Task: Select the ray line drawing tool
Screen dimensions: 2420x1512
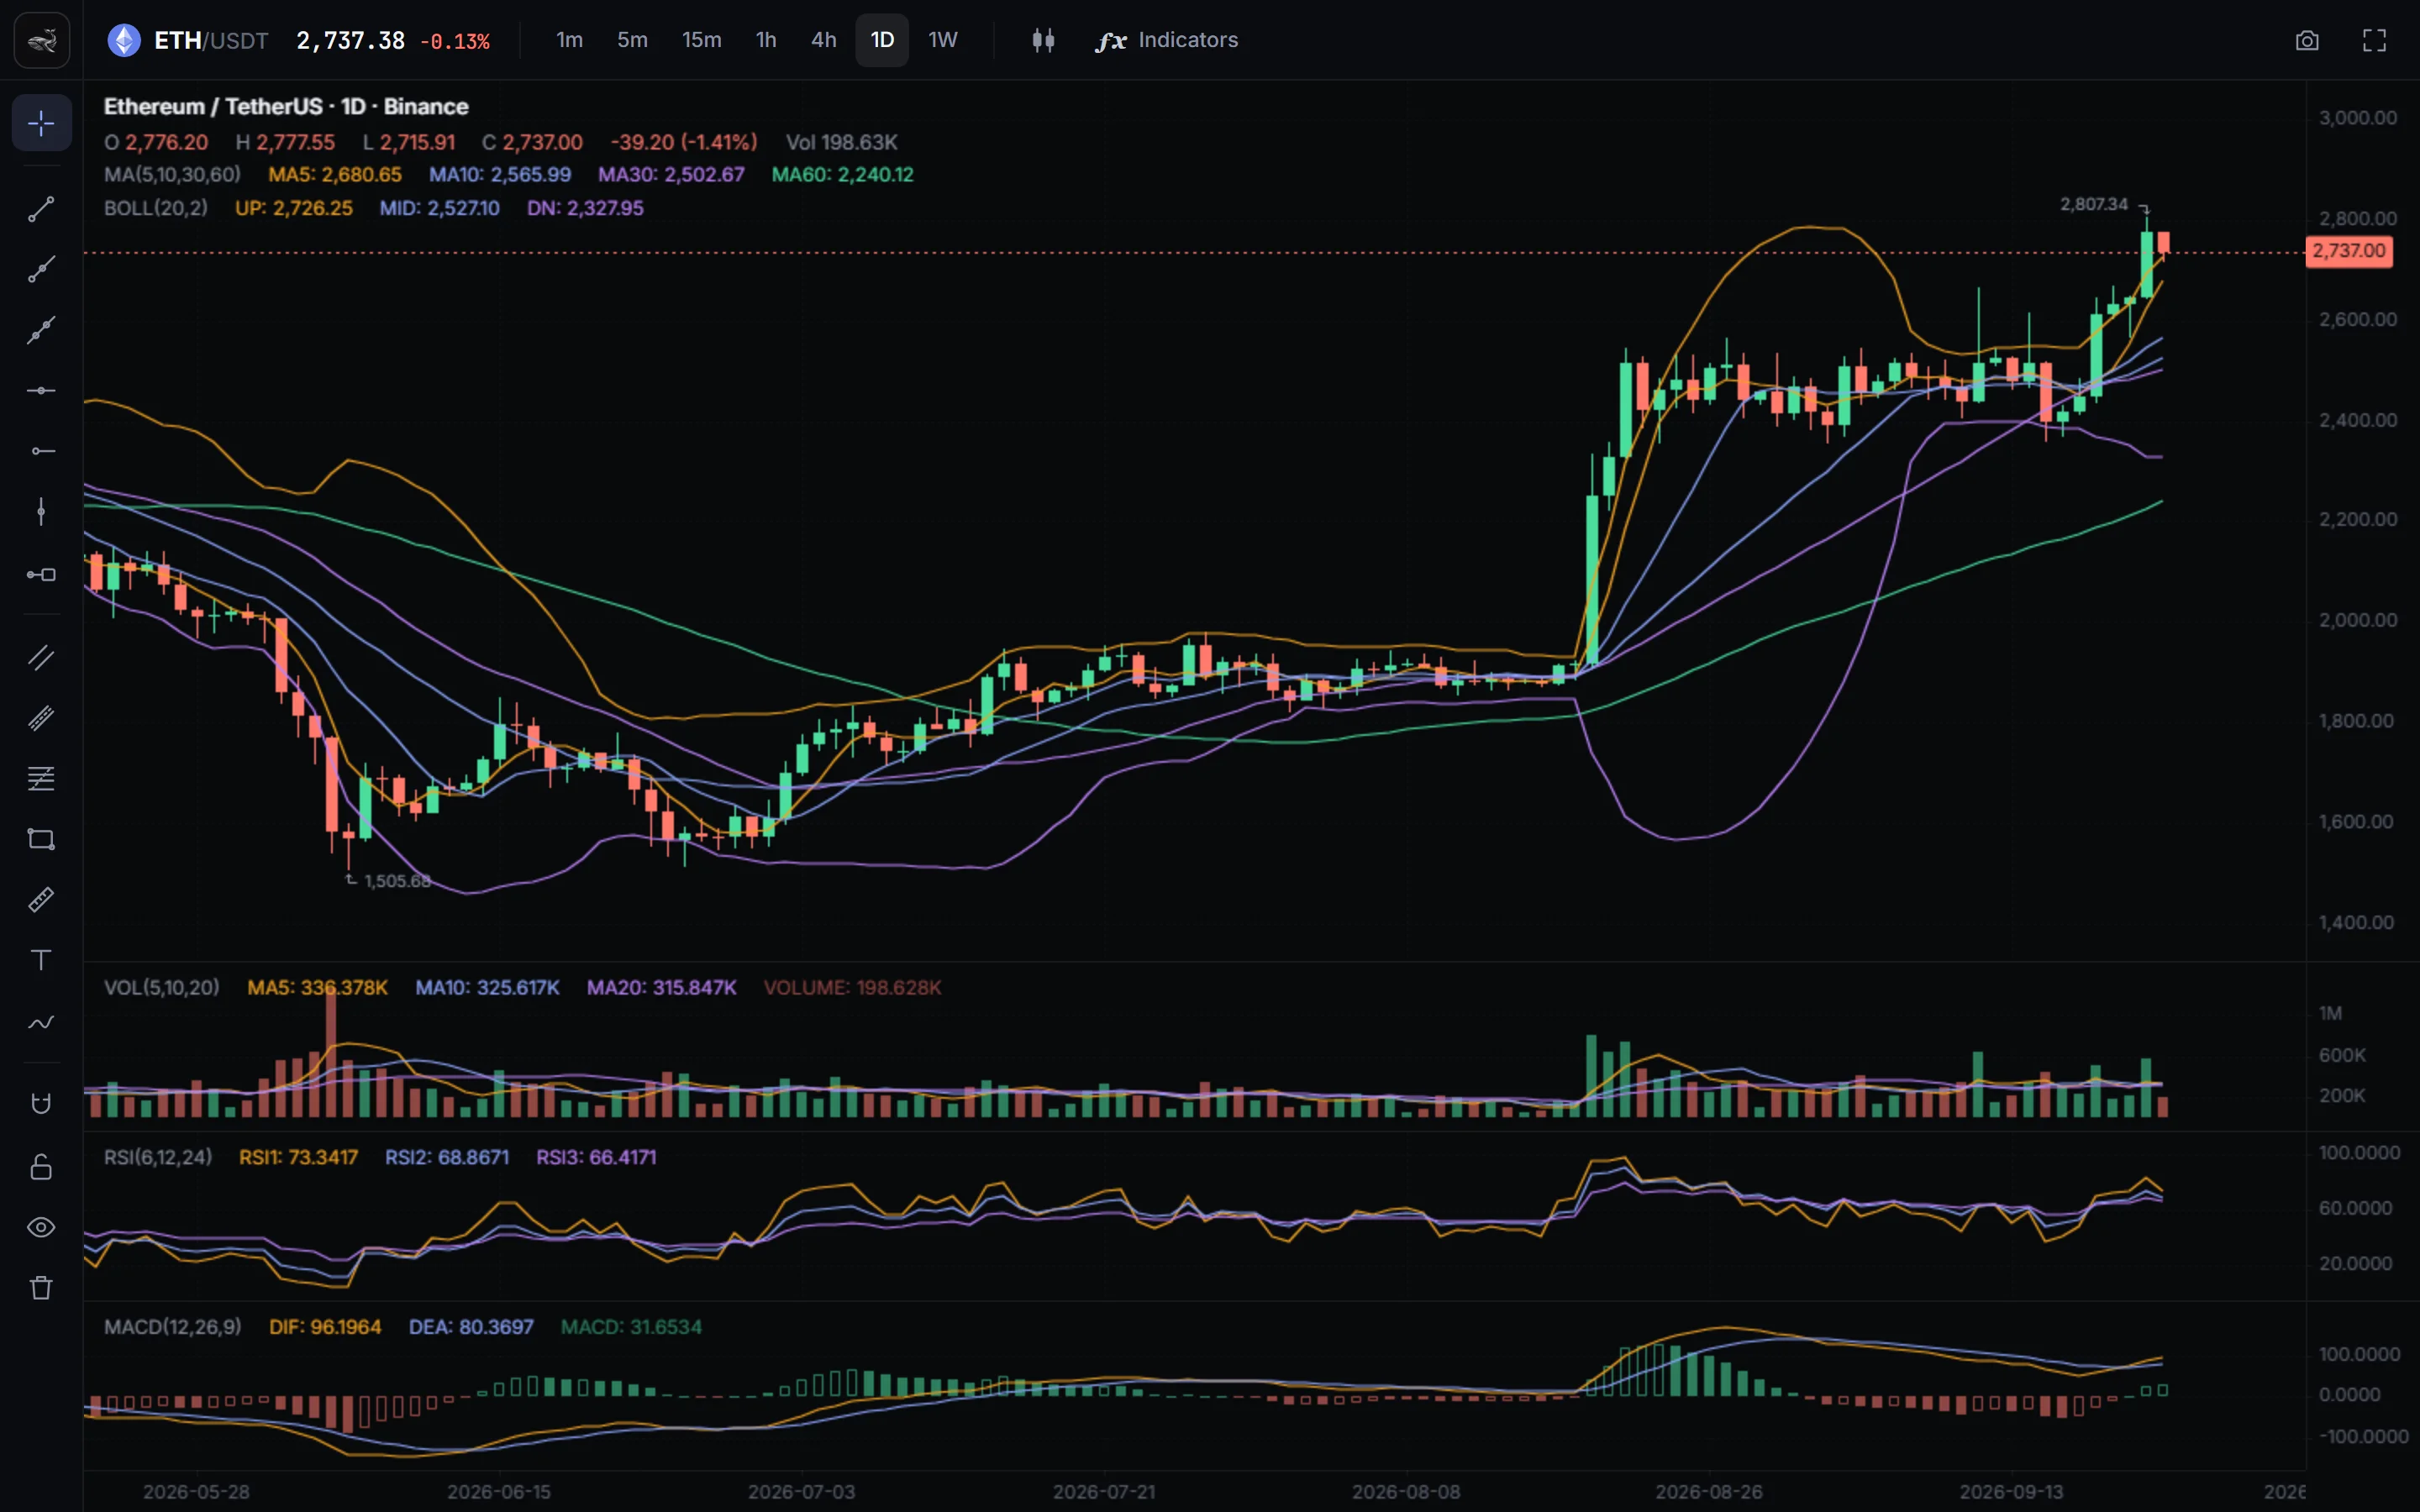Action: pos(41,269)
